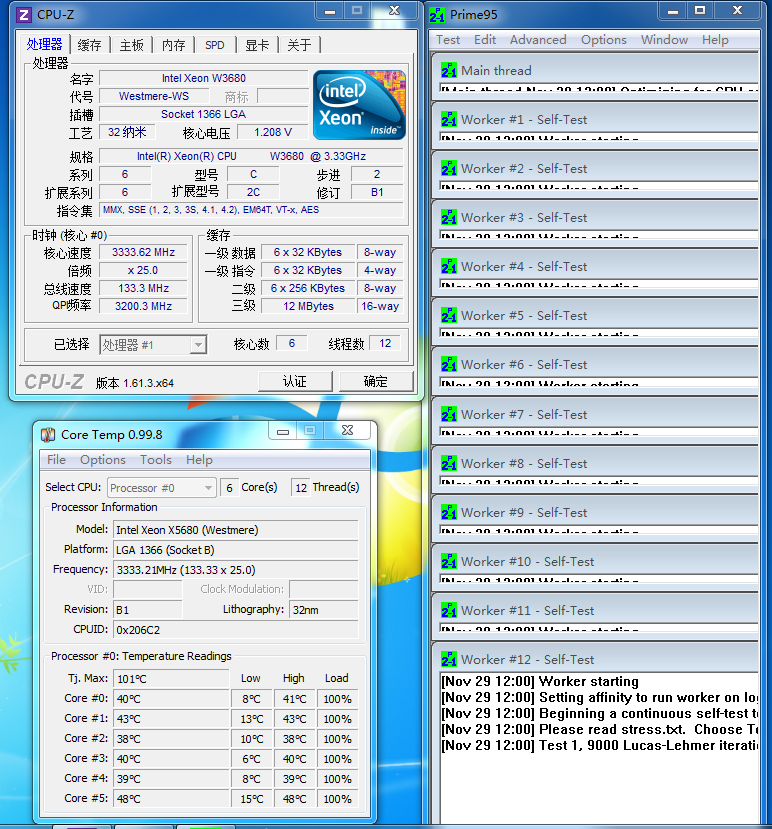Switch to the SPD tab in CPU-Z
This screenshot has height=829, width=772.
coord(215,45)
